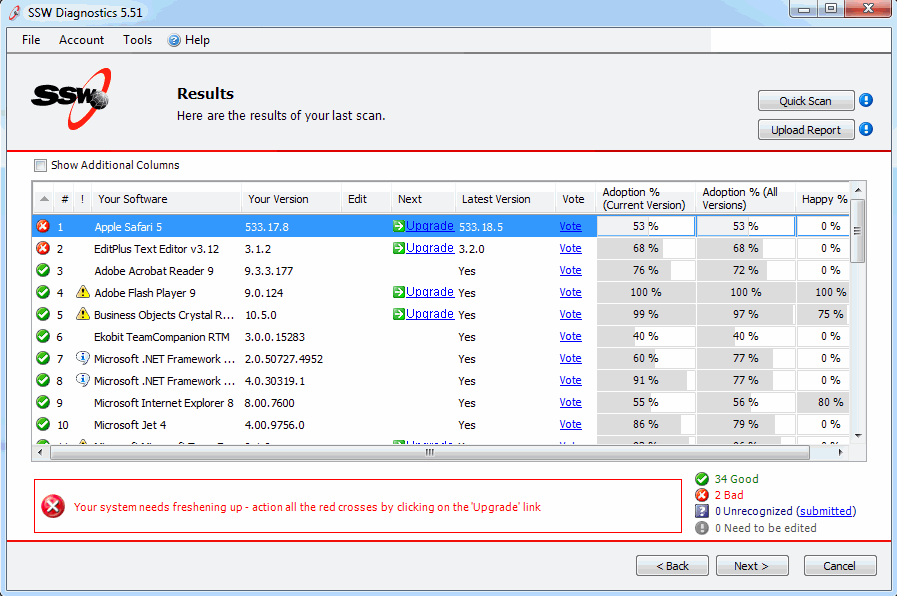Screen dimensions: 897x596
Task: Click latest version 3.2.0 cell
Action: (471, 249)
